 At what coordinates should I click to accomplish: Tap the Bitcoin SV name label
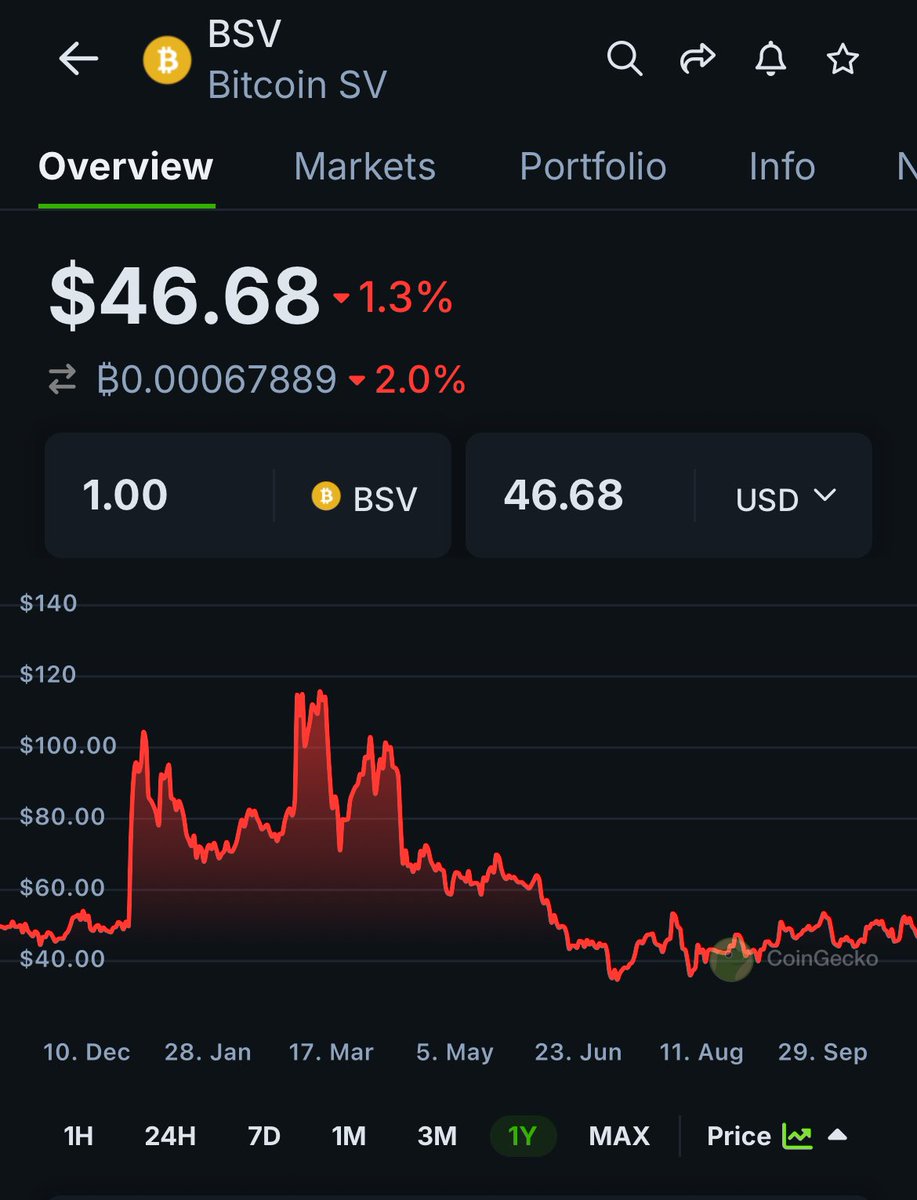(x=297, y=84)
